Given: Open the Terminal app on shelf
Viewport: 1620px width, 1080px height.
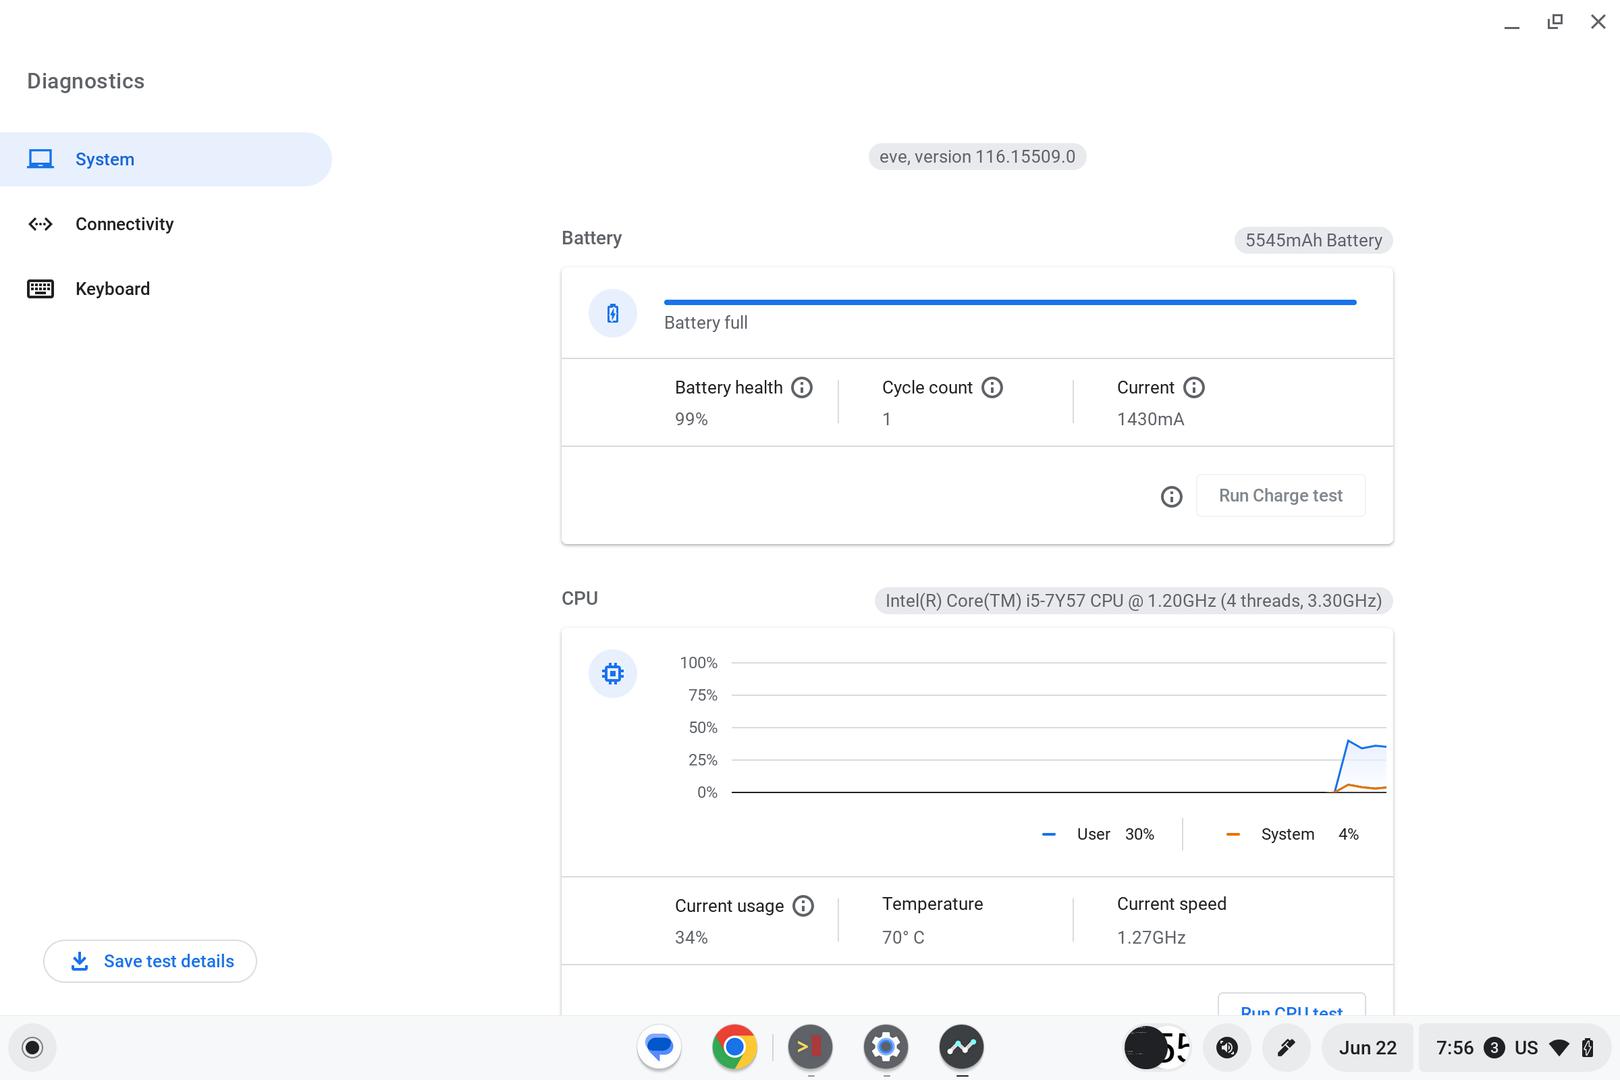Looking at the screenshot, I should coord(810,1048).
